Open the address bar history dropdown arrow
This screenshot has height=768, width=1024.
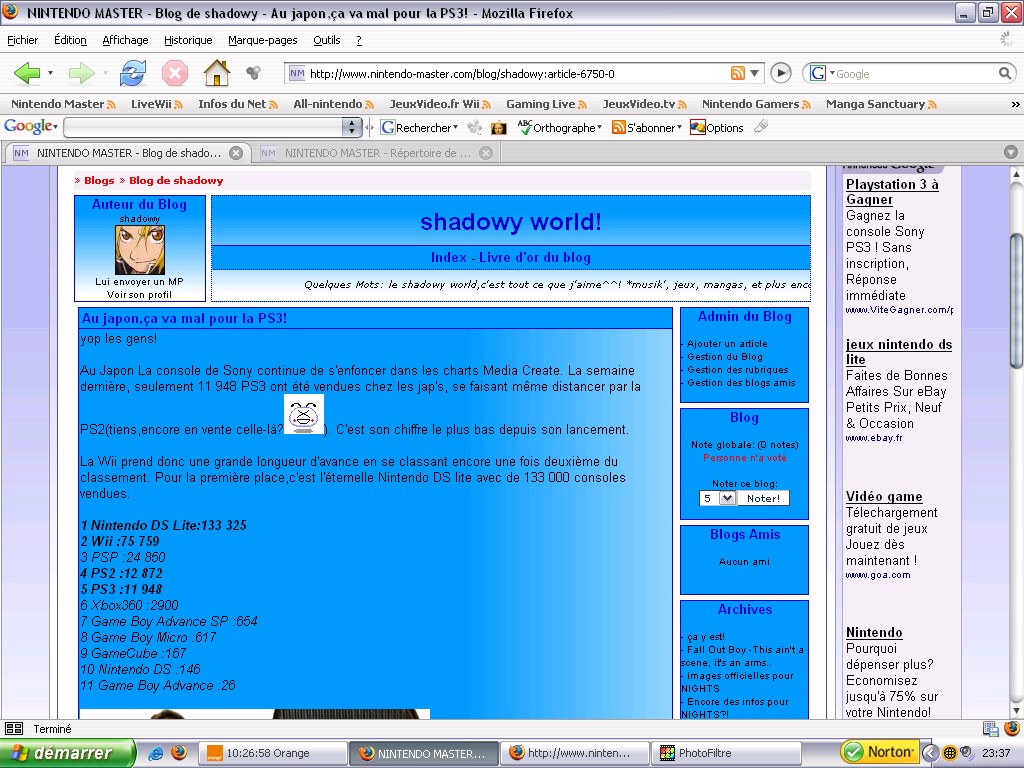(754, 73)
